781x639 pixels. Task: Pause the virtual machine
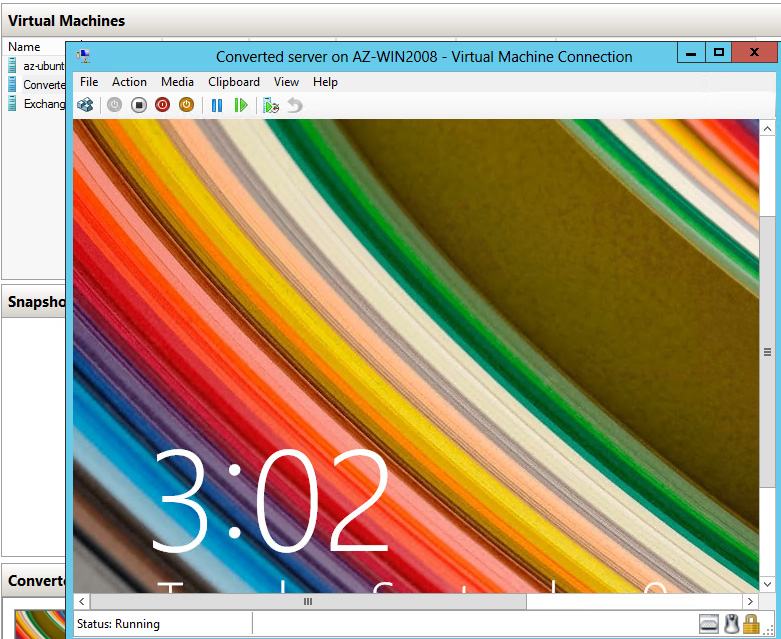(217, 105)
